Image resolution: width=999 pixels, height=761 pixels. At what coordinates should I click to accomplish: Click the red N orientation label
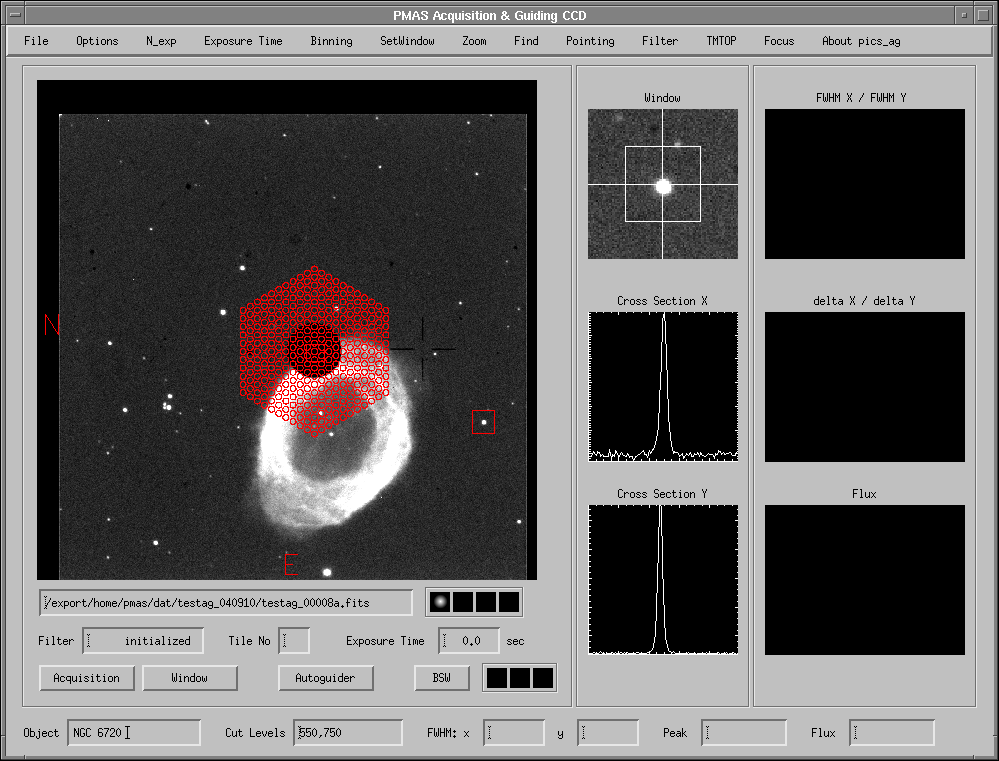[53, 325]
